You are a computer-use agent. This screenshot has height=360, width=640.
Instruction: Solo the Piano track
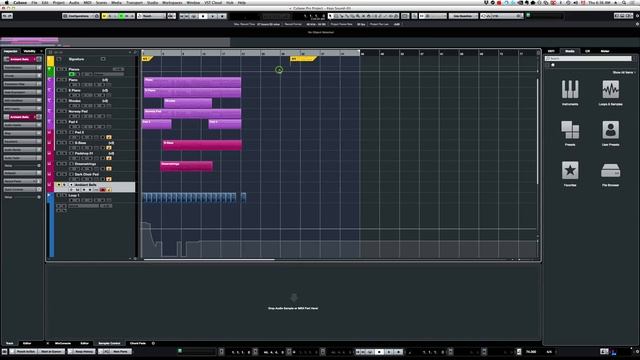64,80
